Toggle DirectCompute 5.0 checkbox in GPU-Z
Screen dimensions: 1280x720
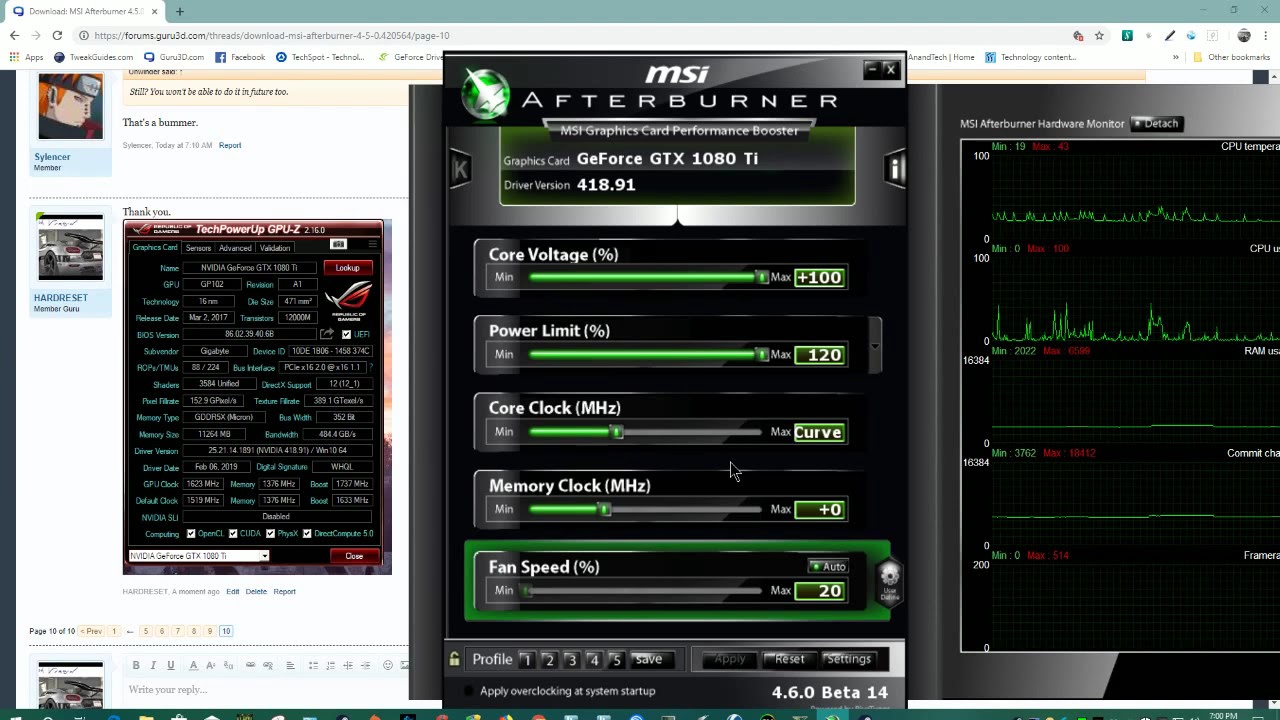point(307,533)
